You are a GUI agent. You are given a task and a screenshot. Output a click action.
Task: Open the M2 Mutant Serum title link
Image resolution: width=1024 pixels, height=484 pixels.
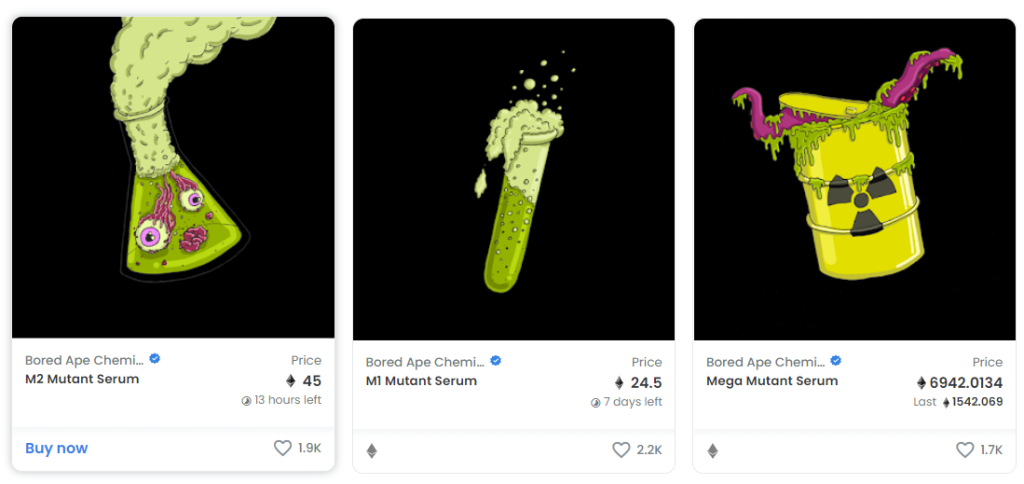[x=82, y=379]
